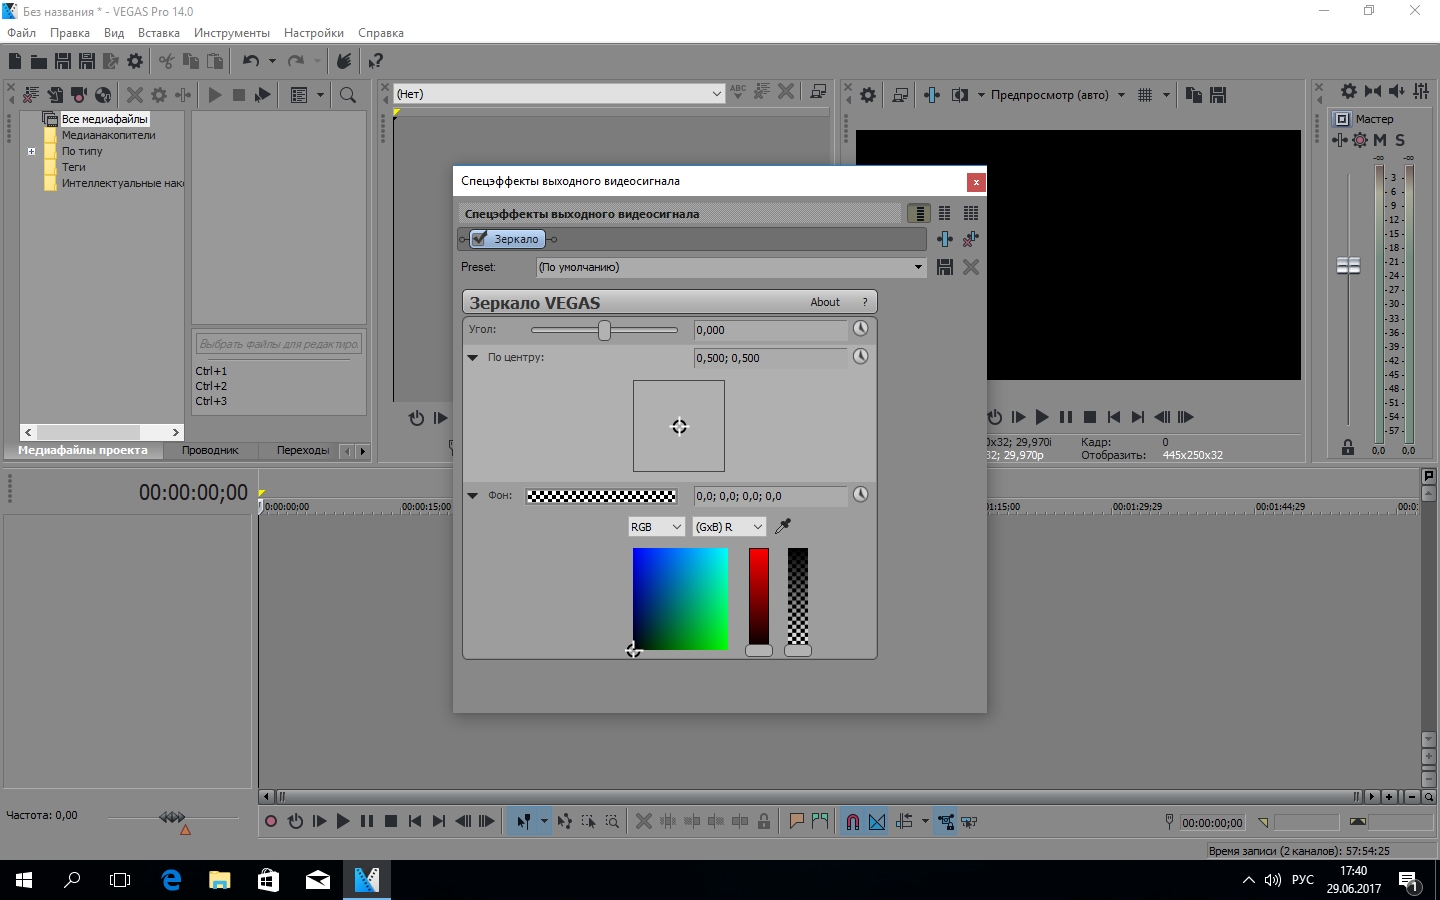Delete preset using the X icon
This screenshot has height=900, width=1440.
971,267
